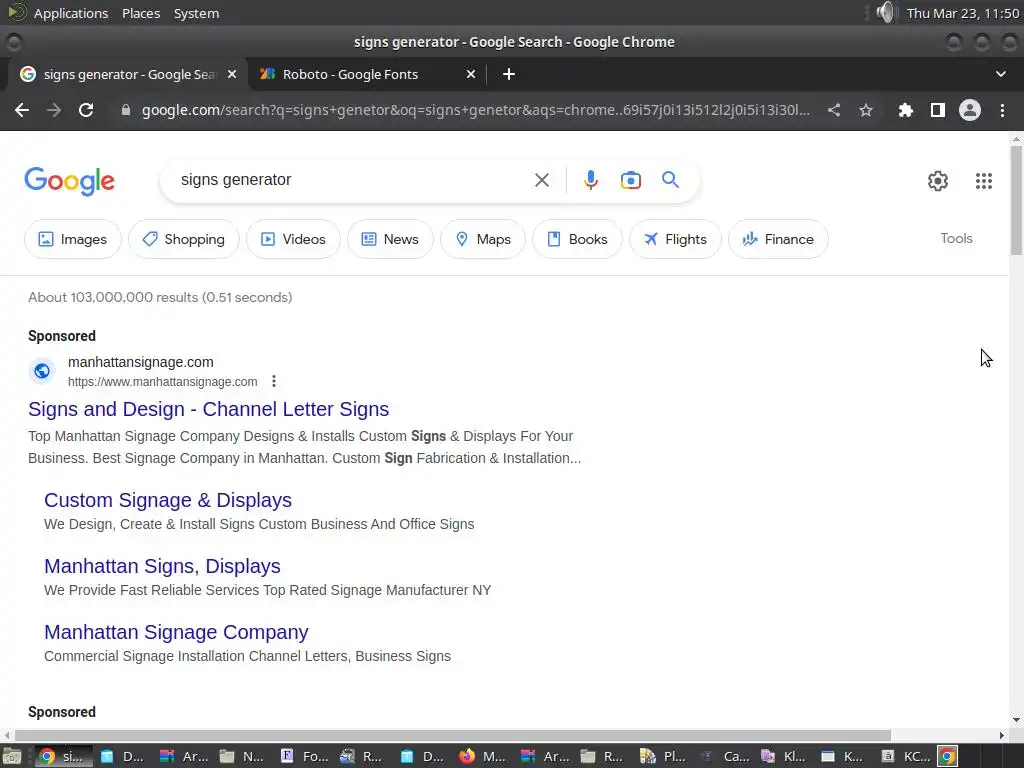1024x768 pixels.
Task: Open the Applications menu
Action: [x=71, y=13]
